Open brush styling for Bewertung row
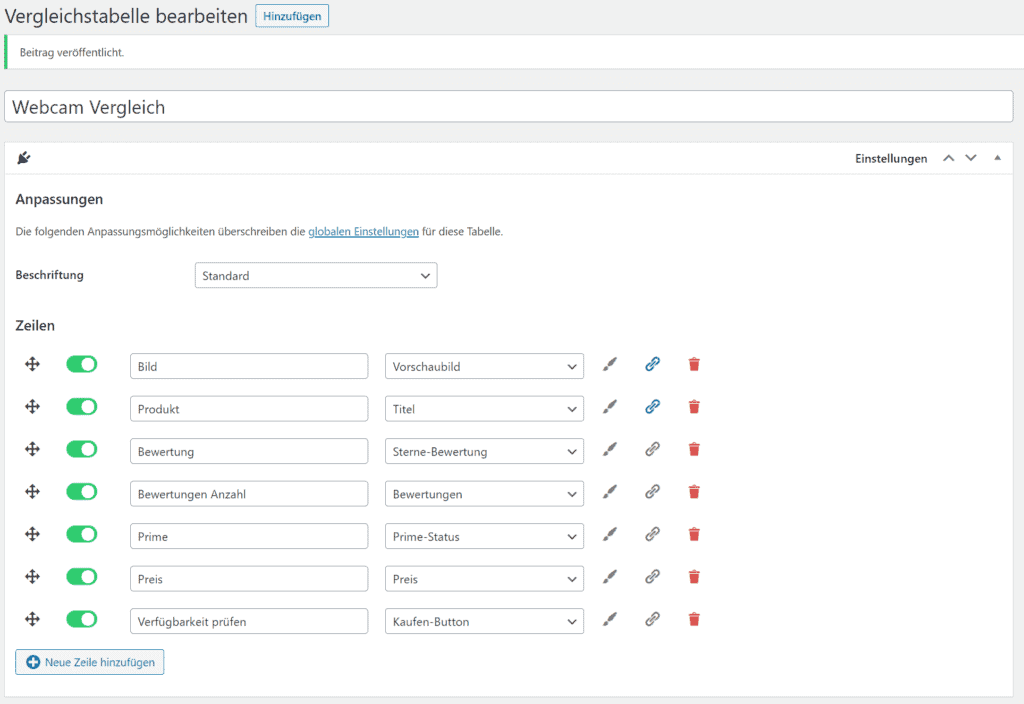1024x704 pixels. [610, 449]
